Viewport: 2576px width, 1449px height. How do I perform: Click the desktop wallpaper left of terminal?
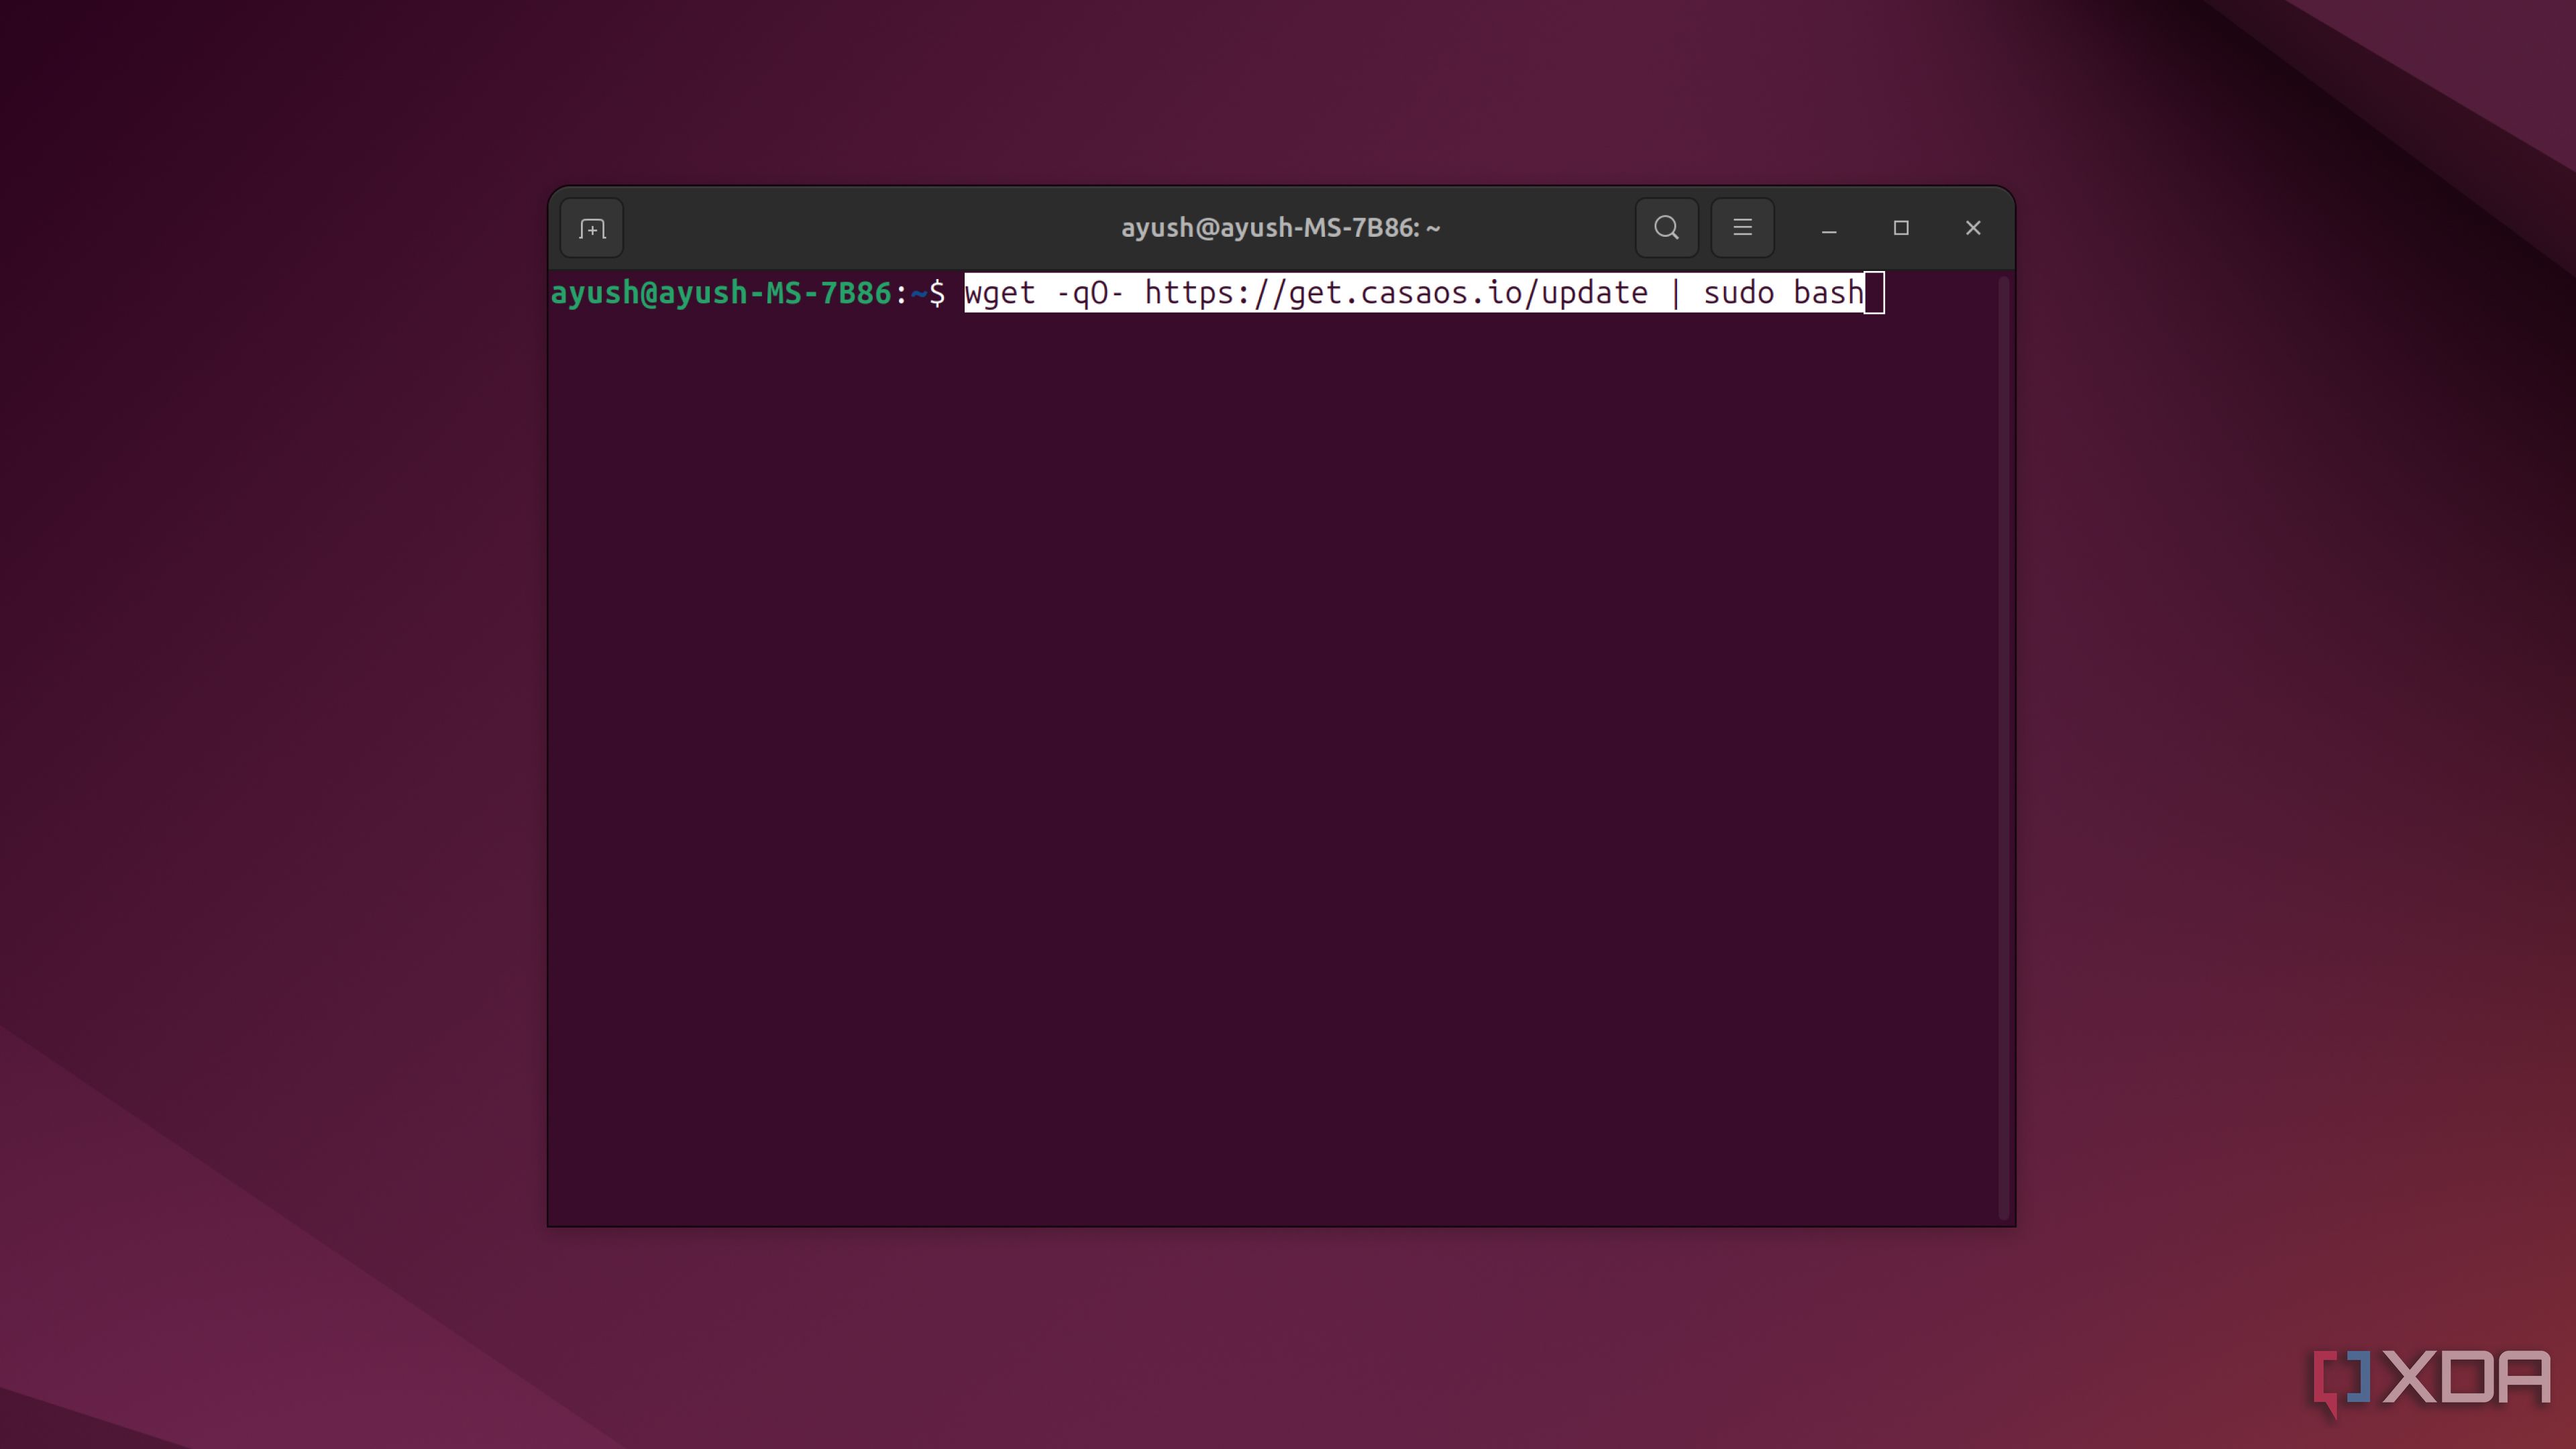[x=270, y=700]
